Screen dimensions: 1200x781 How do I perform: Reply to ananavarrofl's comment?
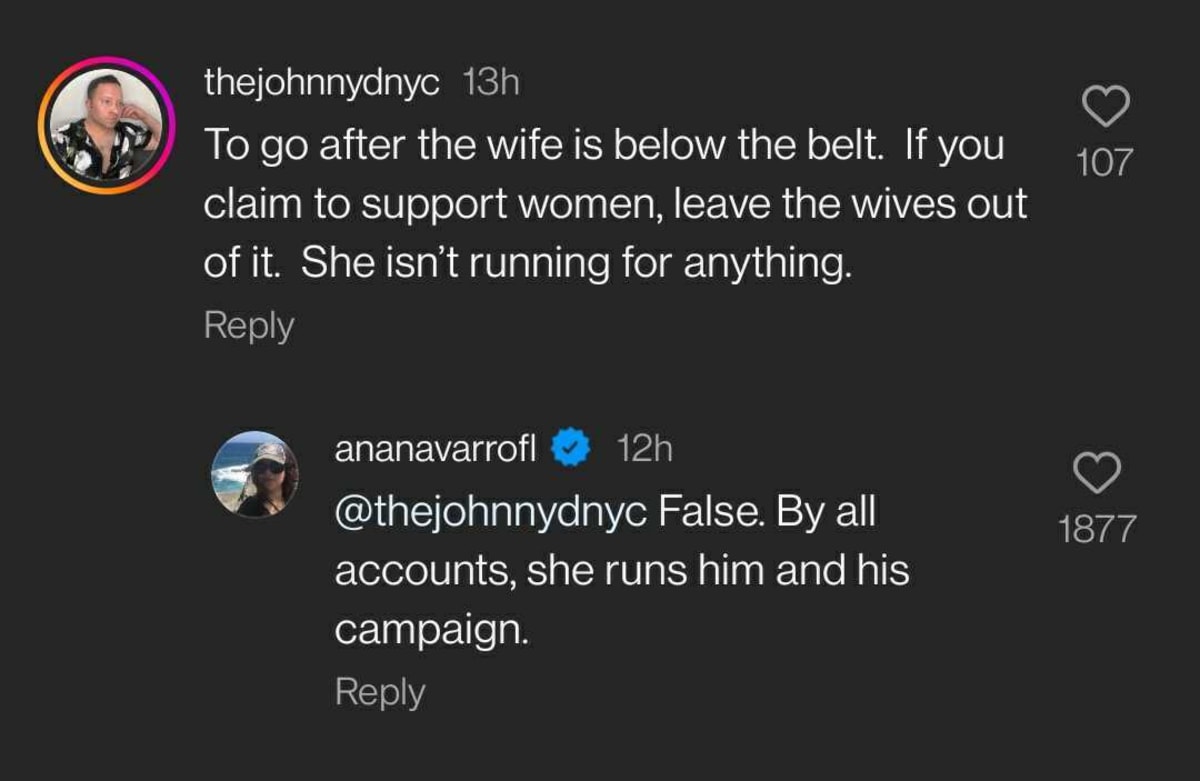click(x=380, y=691)
